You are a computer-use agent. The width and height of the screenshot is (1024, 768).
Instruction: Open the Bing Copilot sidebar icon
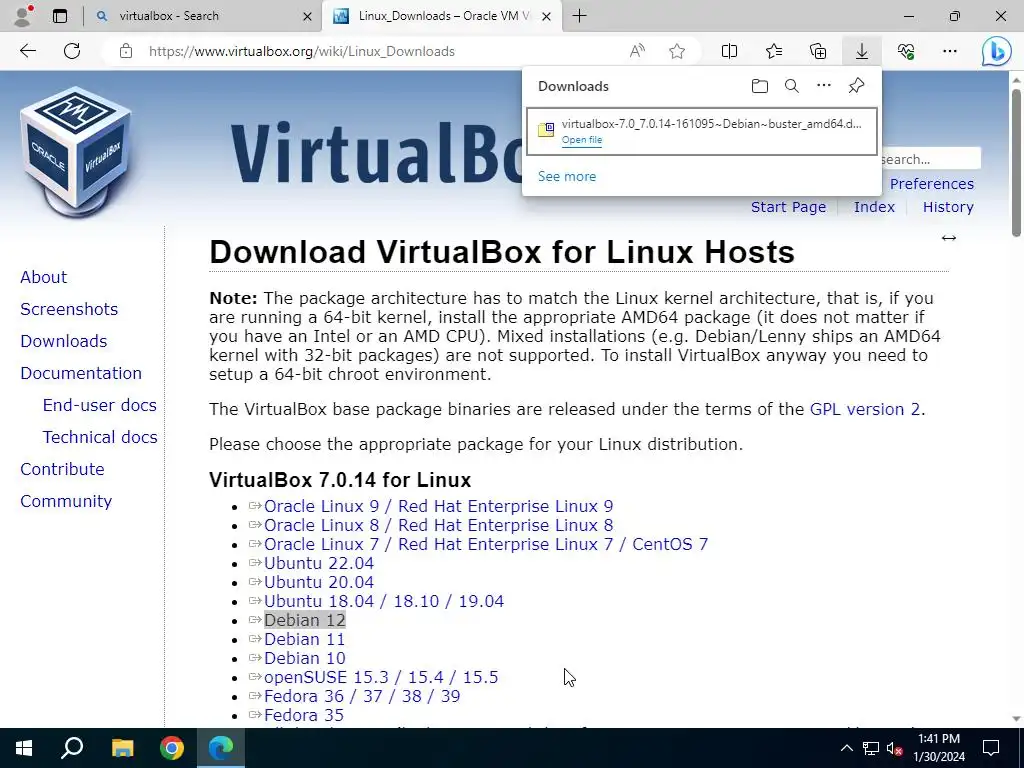(997, 52)
